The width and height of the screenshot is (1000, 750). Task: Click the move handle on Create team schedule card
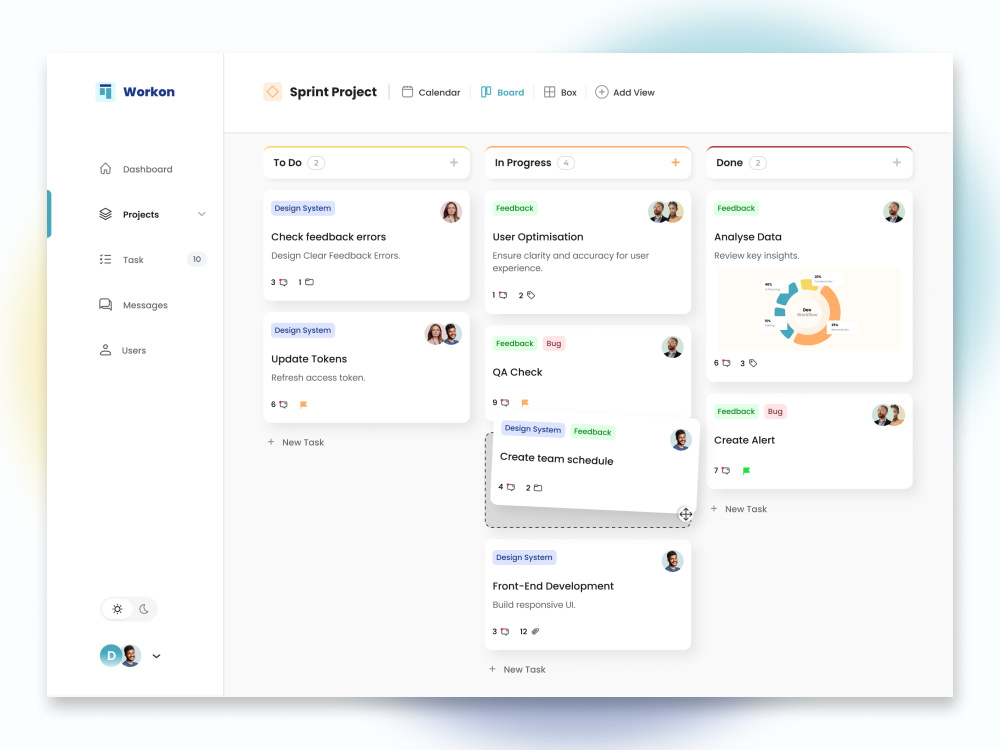[x=685, y=513]
